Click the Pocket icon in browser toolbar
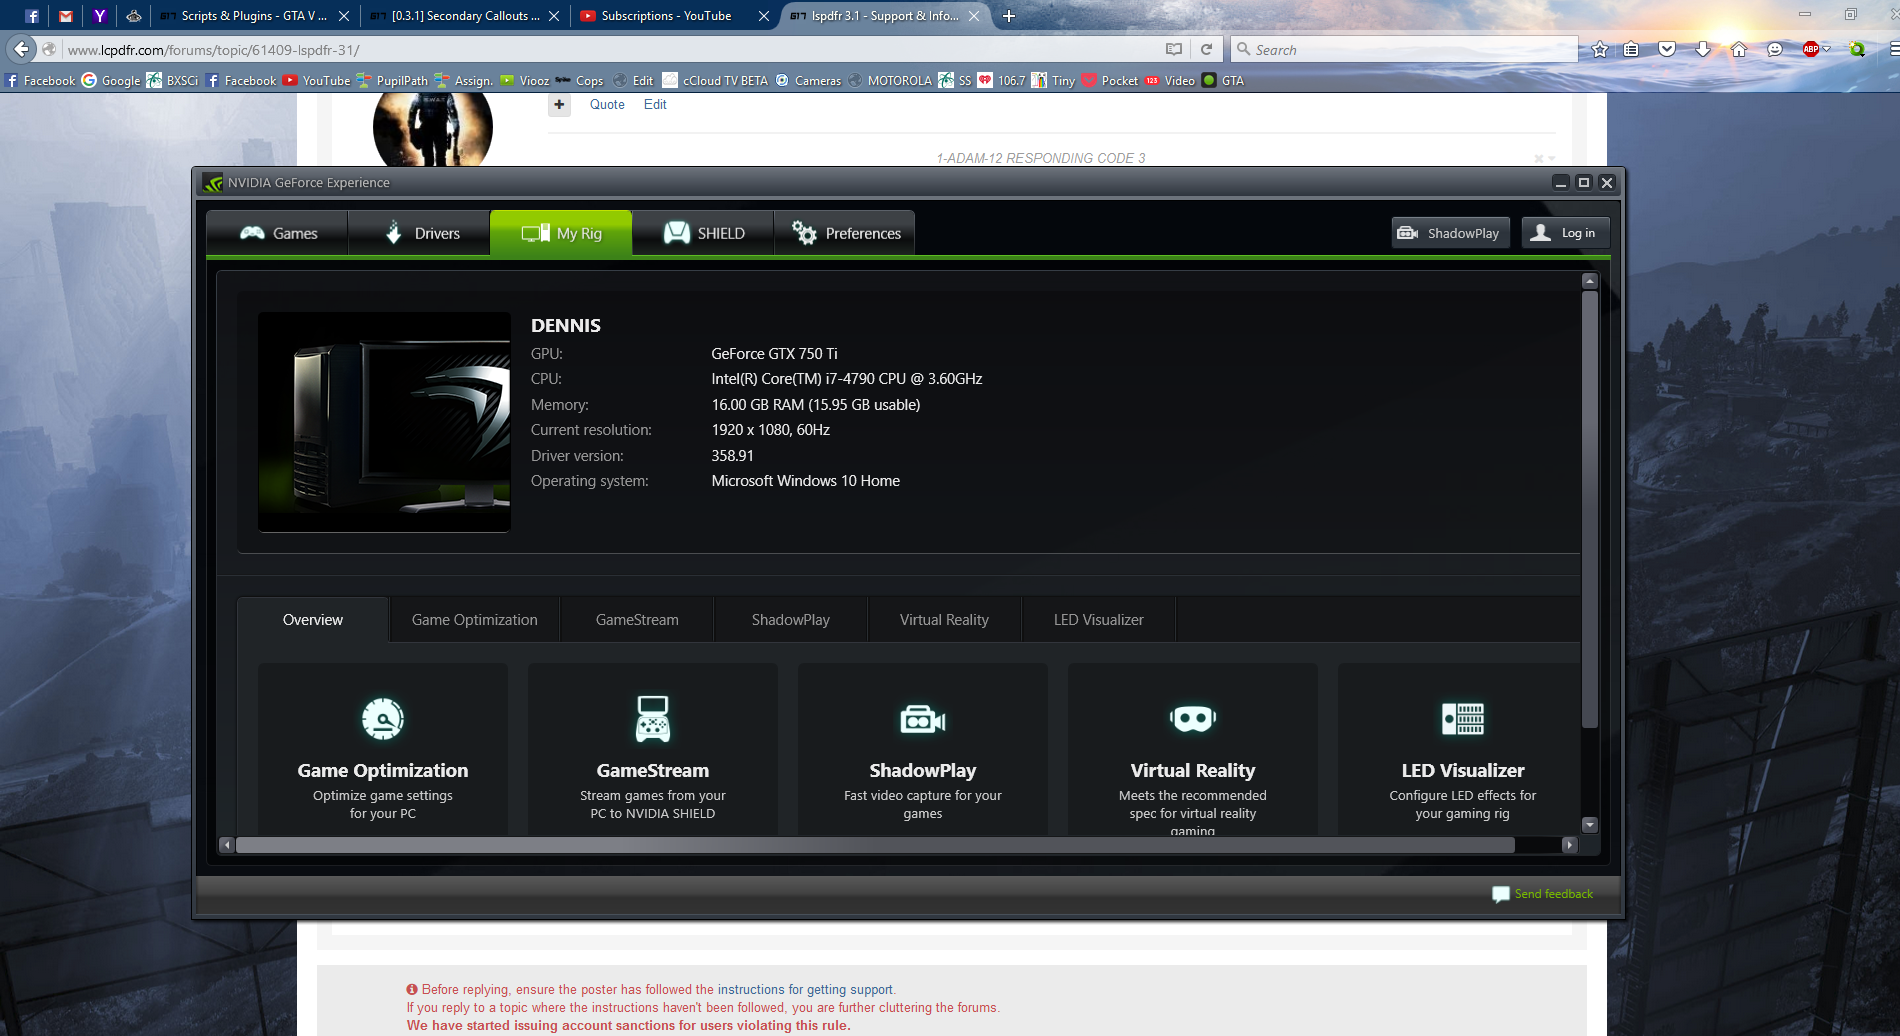Screen dimensions: 1900x1036 pyautogui.click(x=1667, y=49)
